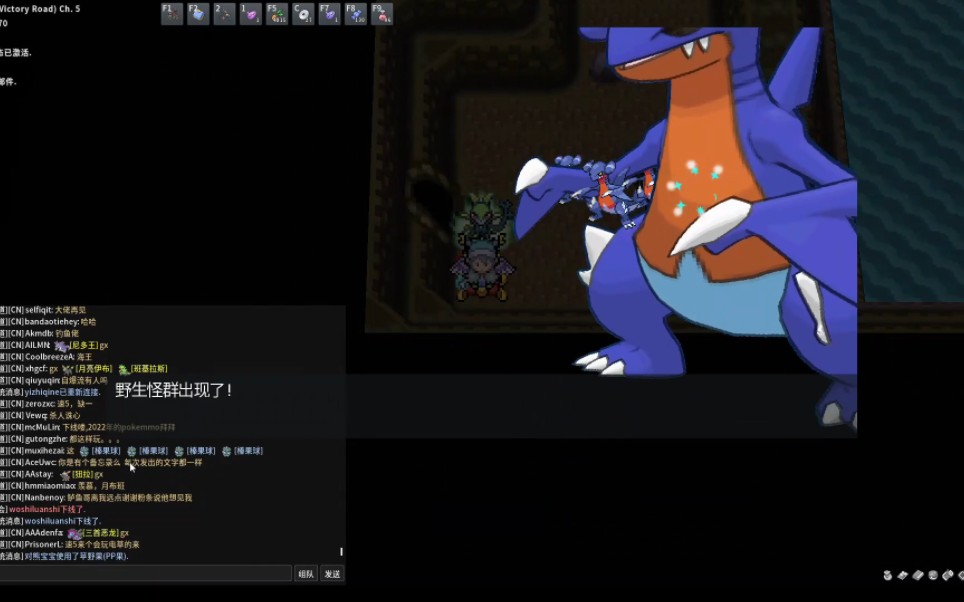Click player name bandaotiehey in chat
The height and width of the screenshot is (602, 964).
tap(51, 322)
